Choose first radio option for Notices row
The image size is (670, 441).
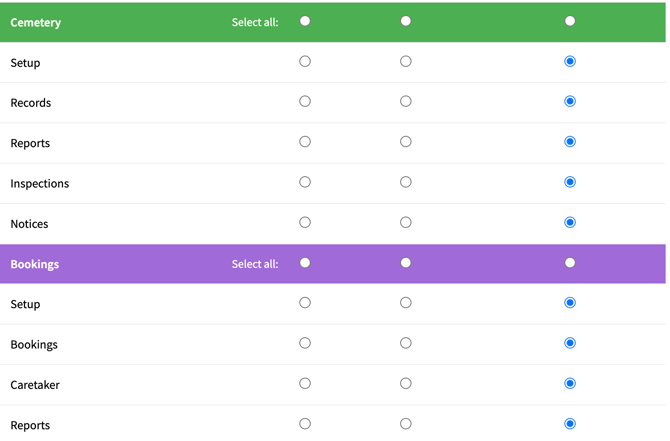pos(305,223)
